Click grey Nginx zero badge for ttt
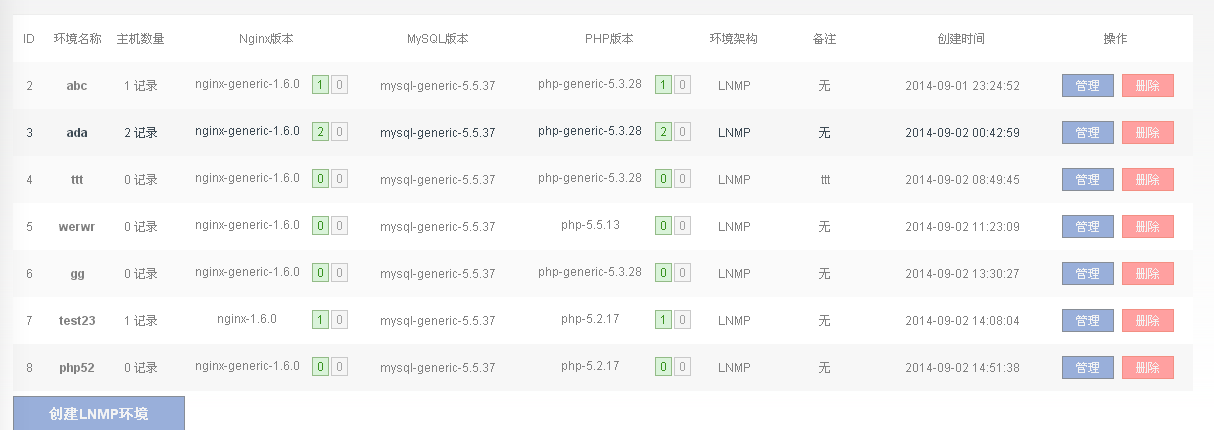1214x430 pixels. point(339,179)
